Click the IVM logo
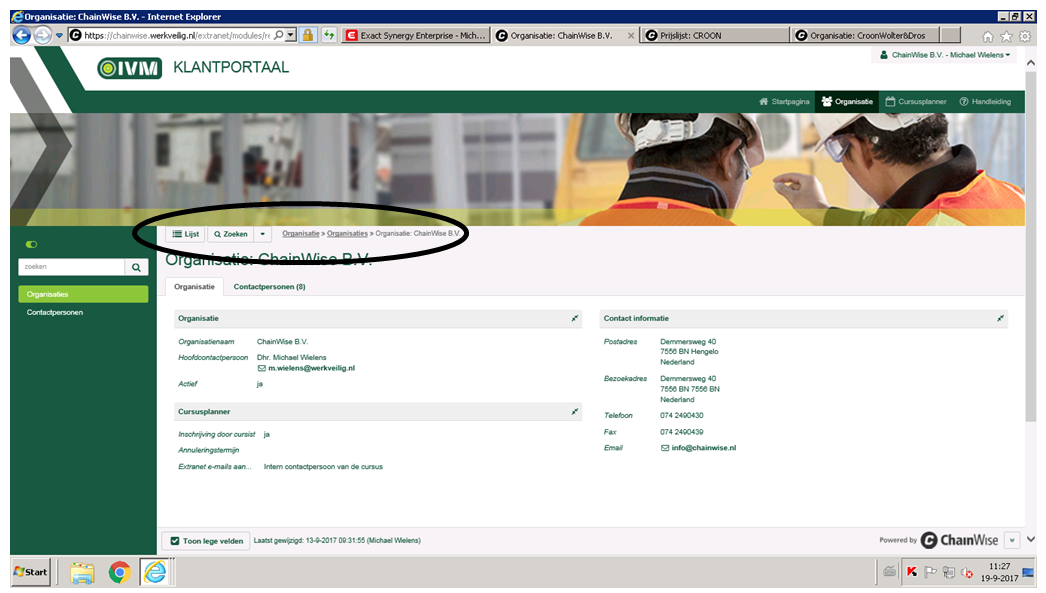The width and height of the screenshot is (1046, 593). click(x=129, y=68)
